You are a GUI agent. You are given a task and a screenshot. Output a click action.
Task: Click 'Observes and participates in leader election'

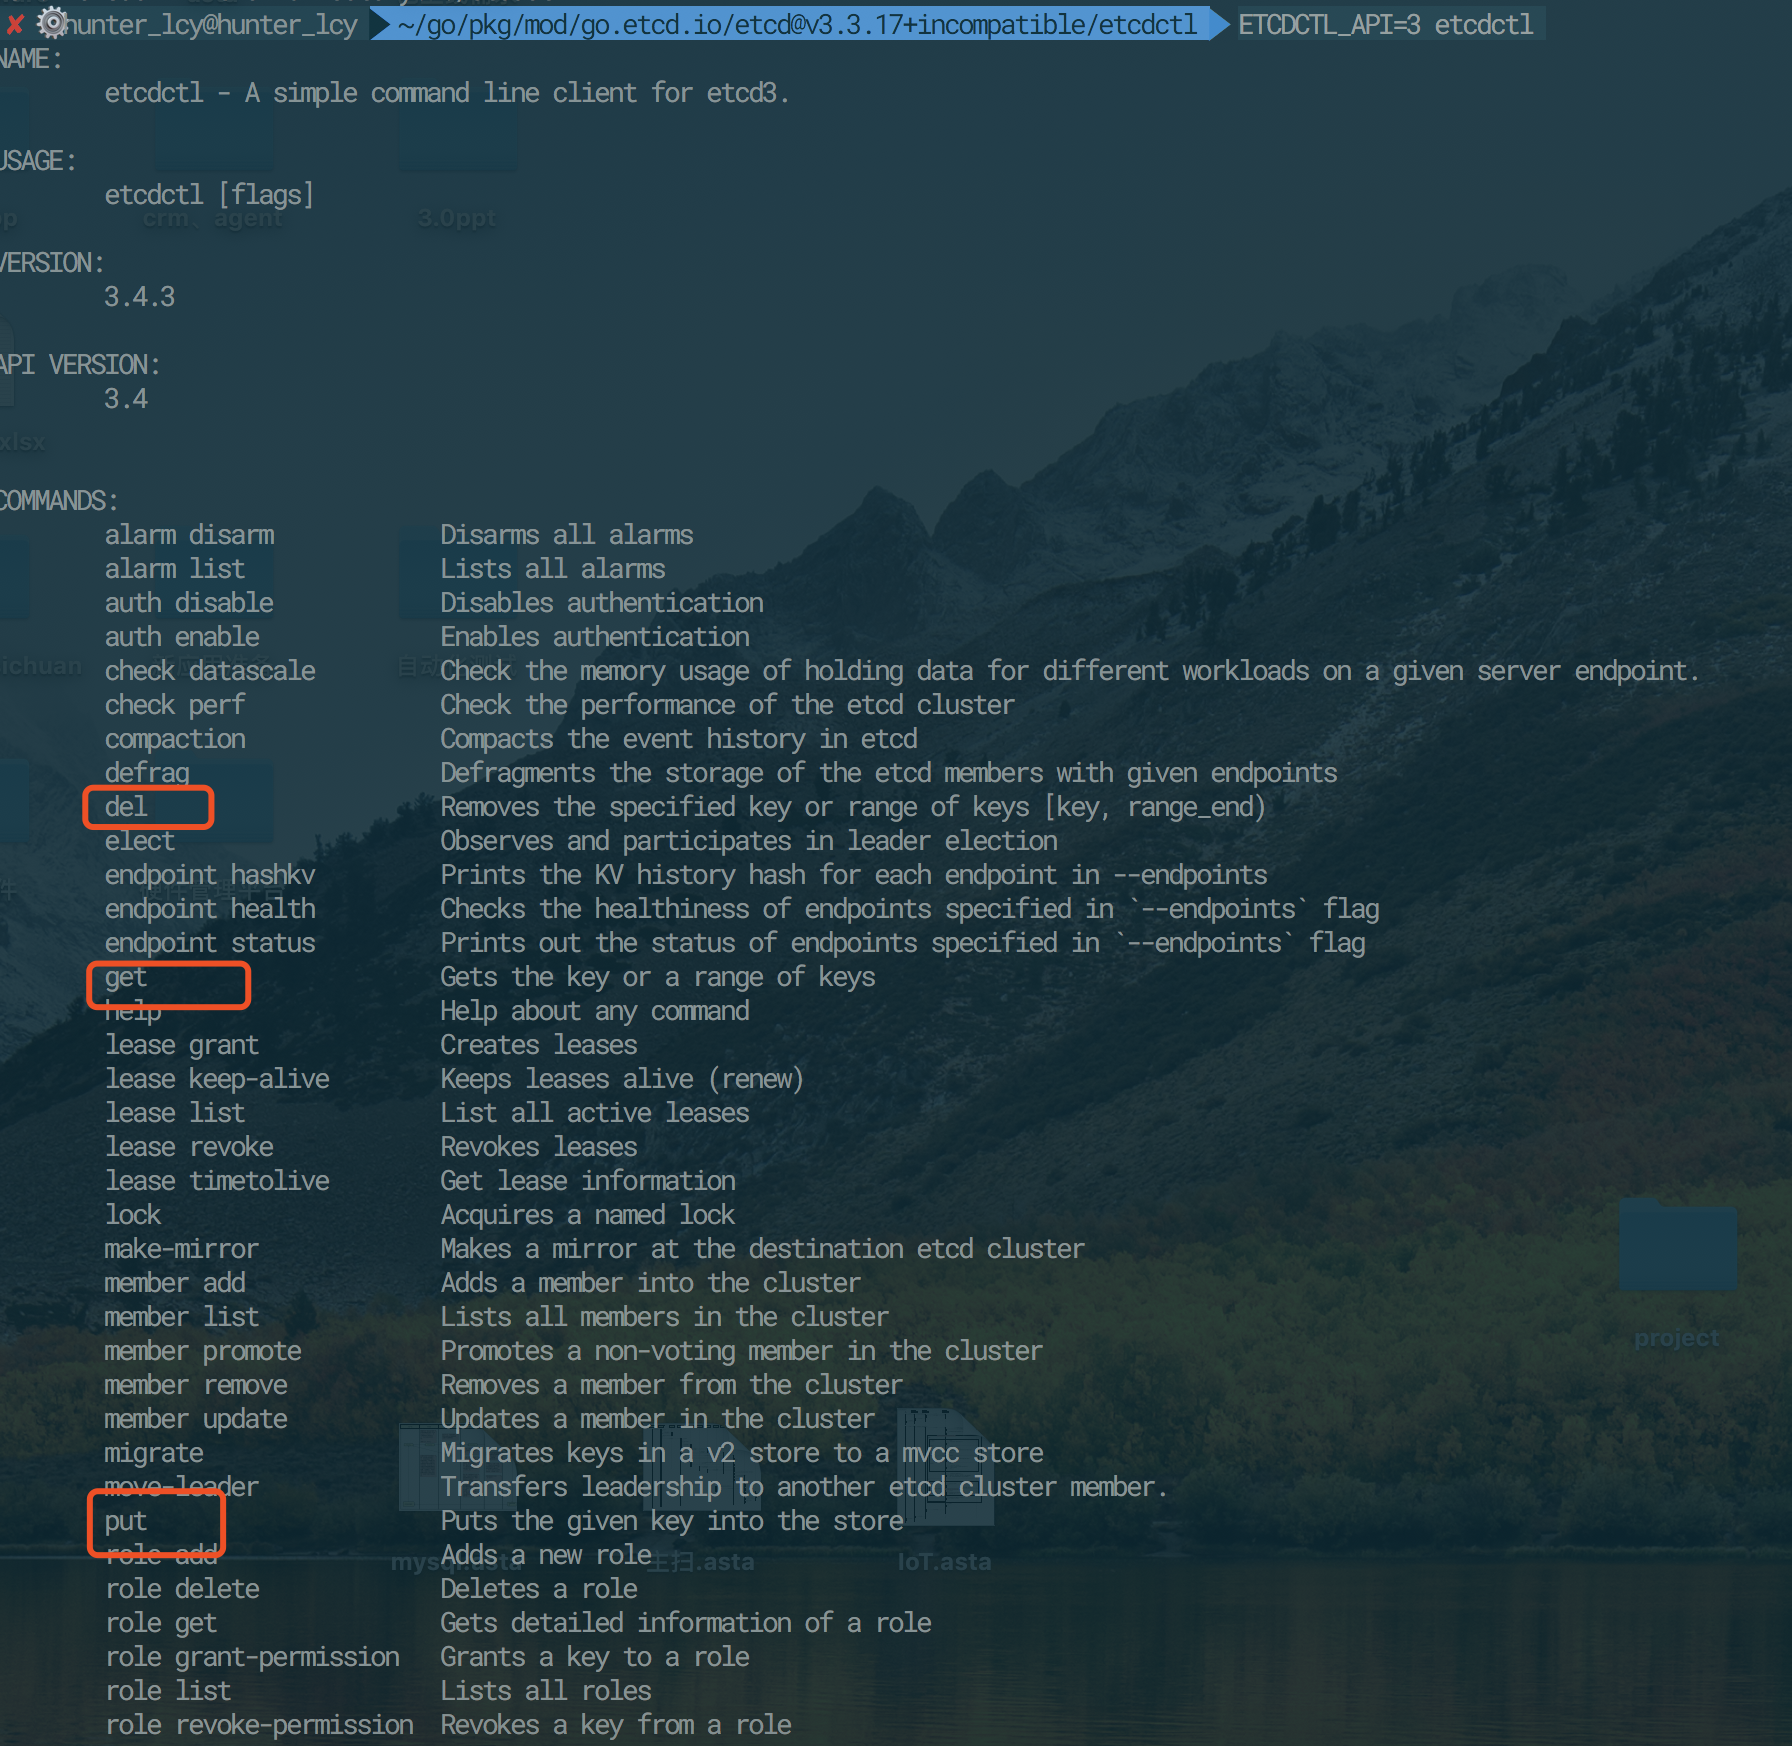point(749,841)
